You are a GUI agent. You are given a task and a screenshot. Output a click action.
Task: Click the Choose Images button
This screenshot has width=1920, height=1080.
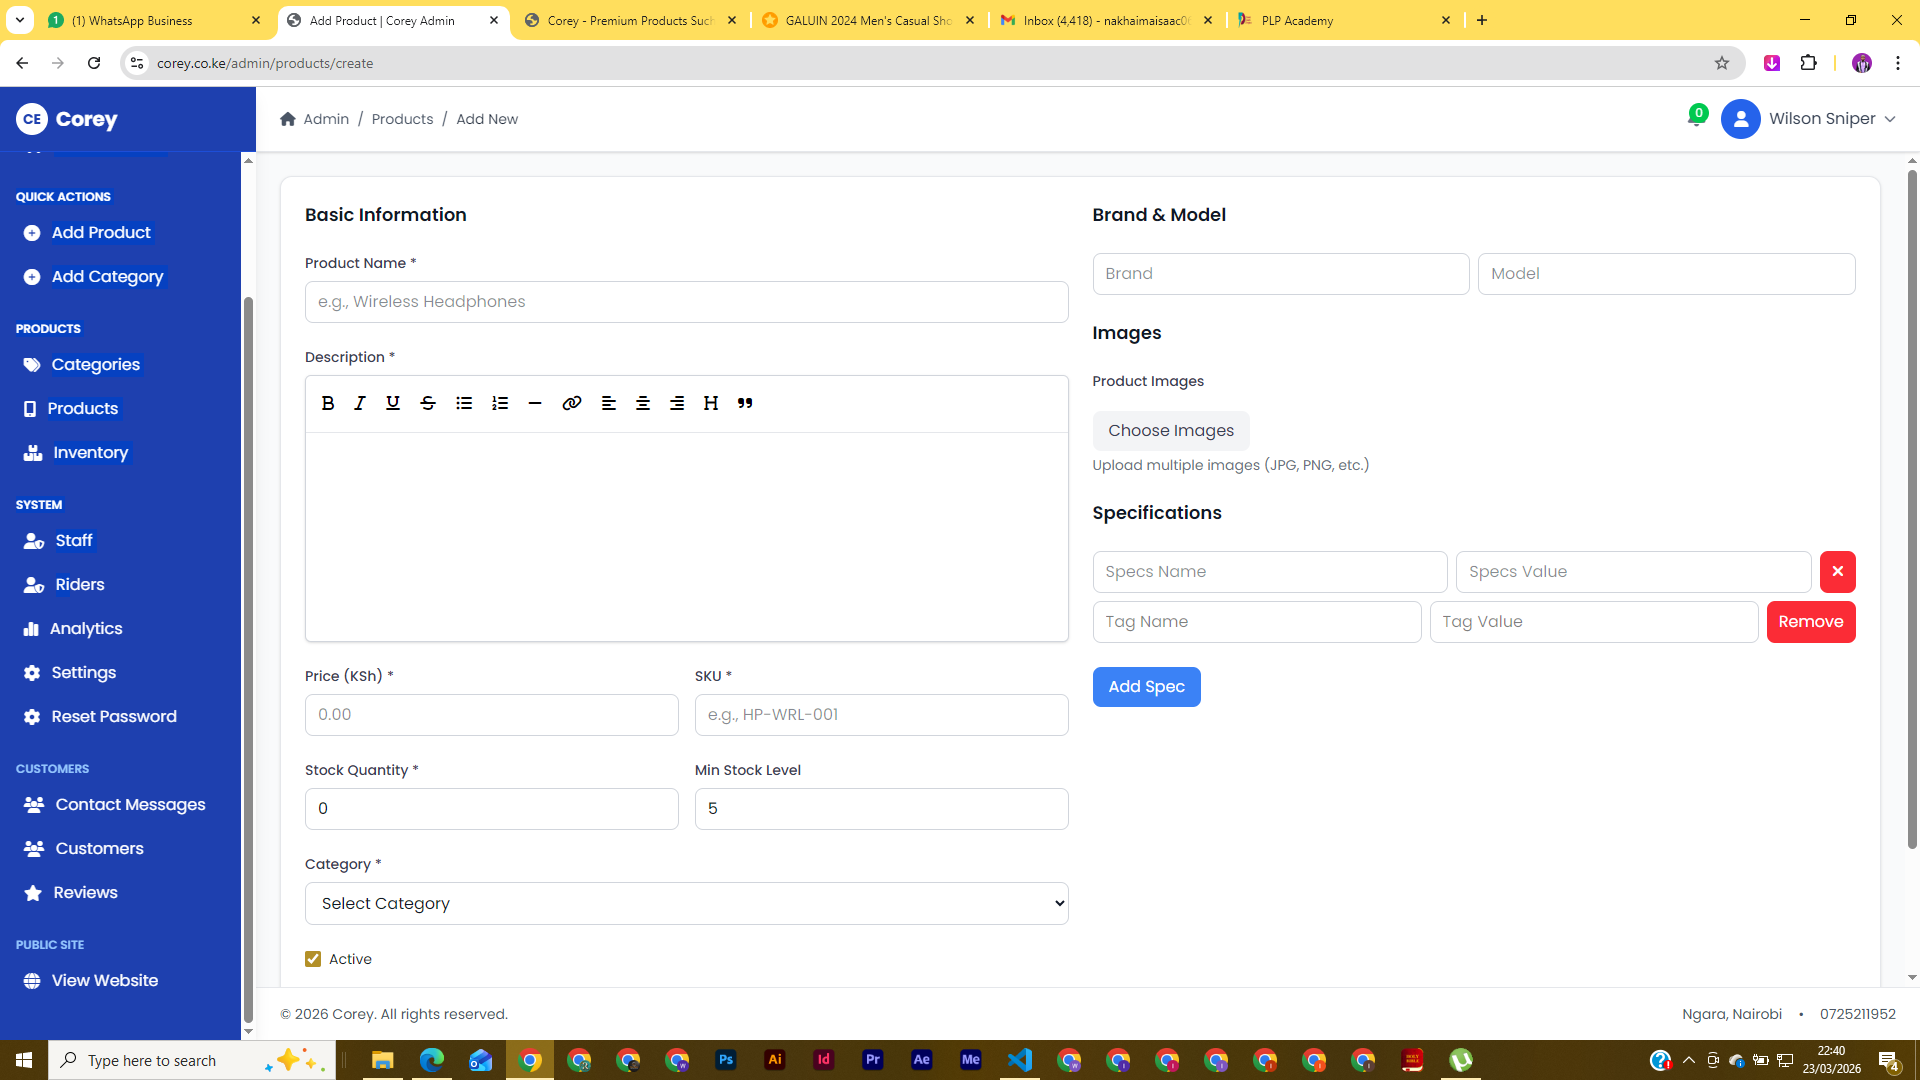pos(1170,431)
